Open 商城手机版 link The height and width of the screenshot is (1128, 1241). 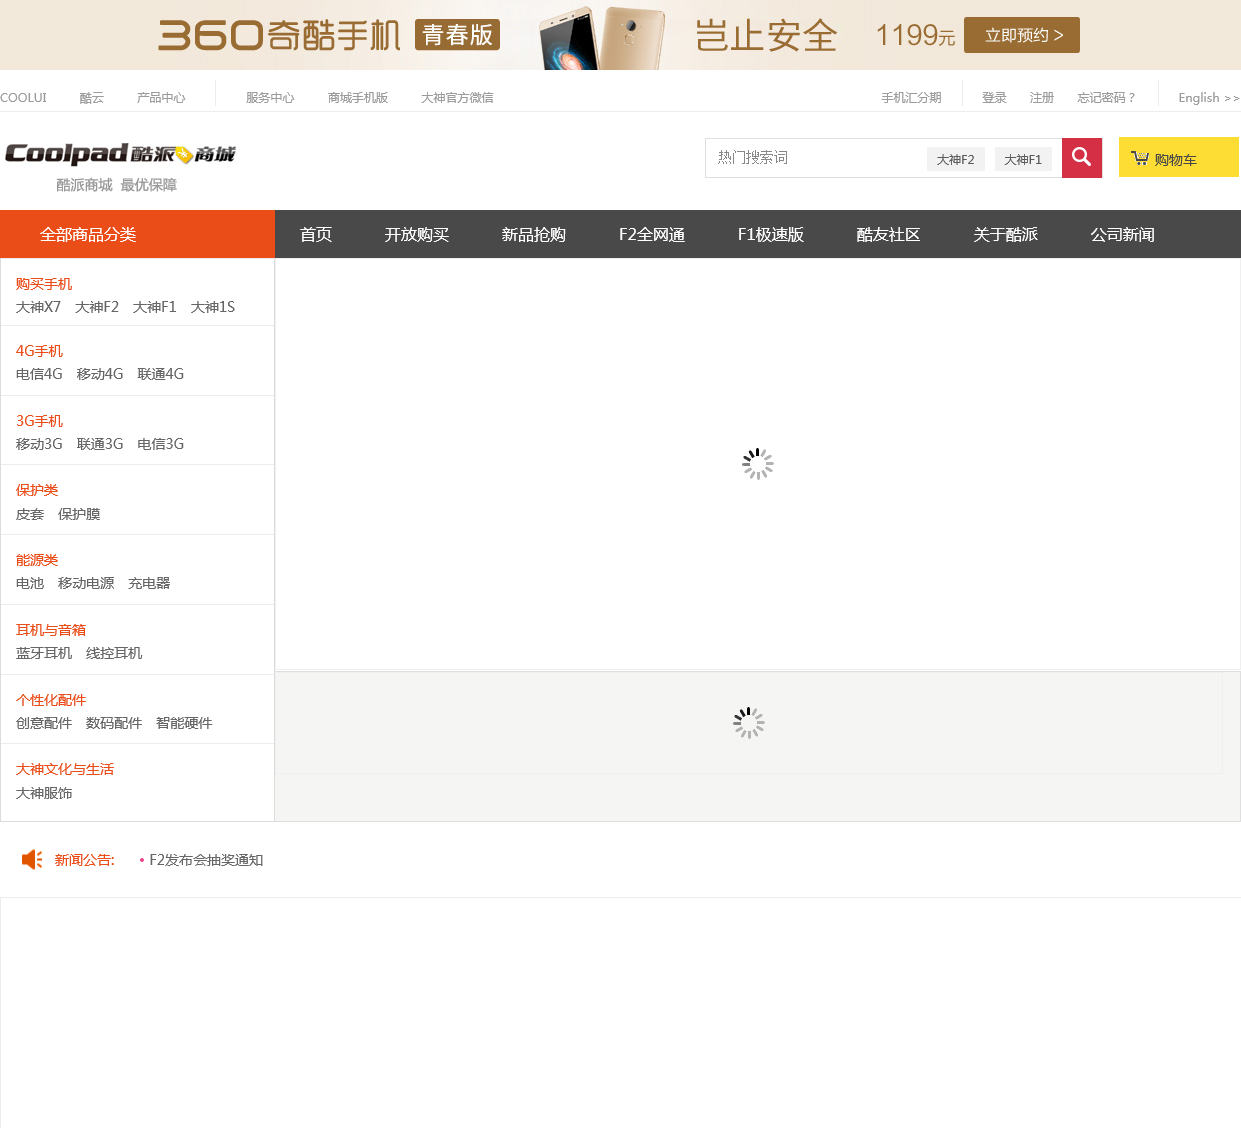coord(358,97)
